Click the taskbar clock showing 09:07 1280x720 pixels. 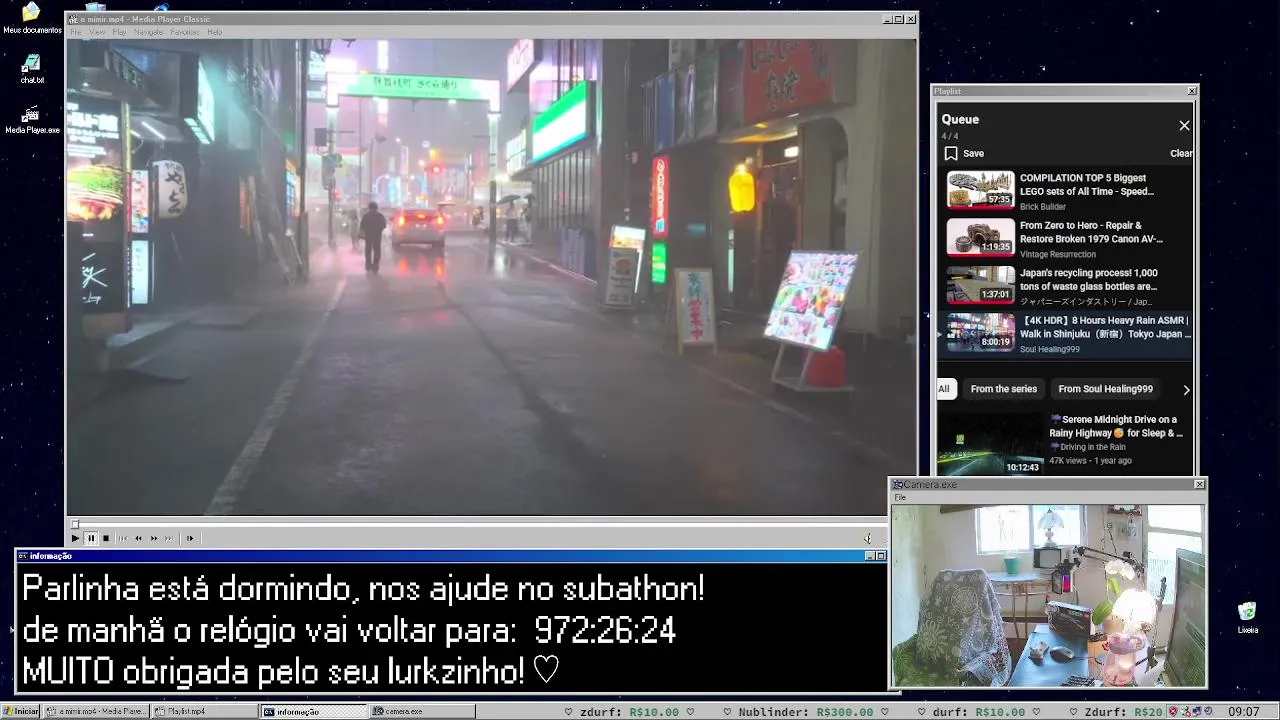click(1244, 711)
